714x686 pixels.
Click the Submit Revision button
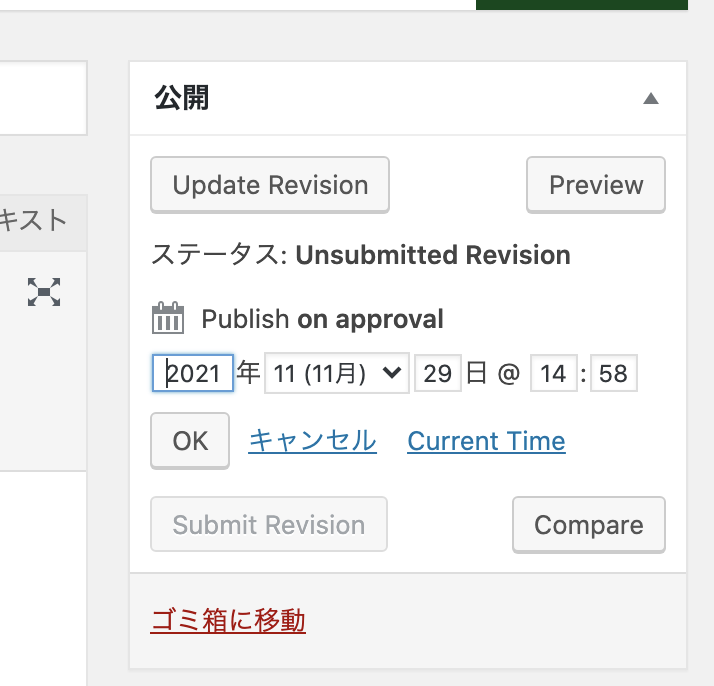tap(269, 524)
